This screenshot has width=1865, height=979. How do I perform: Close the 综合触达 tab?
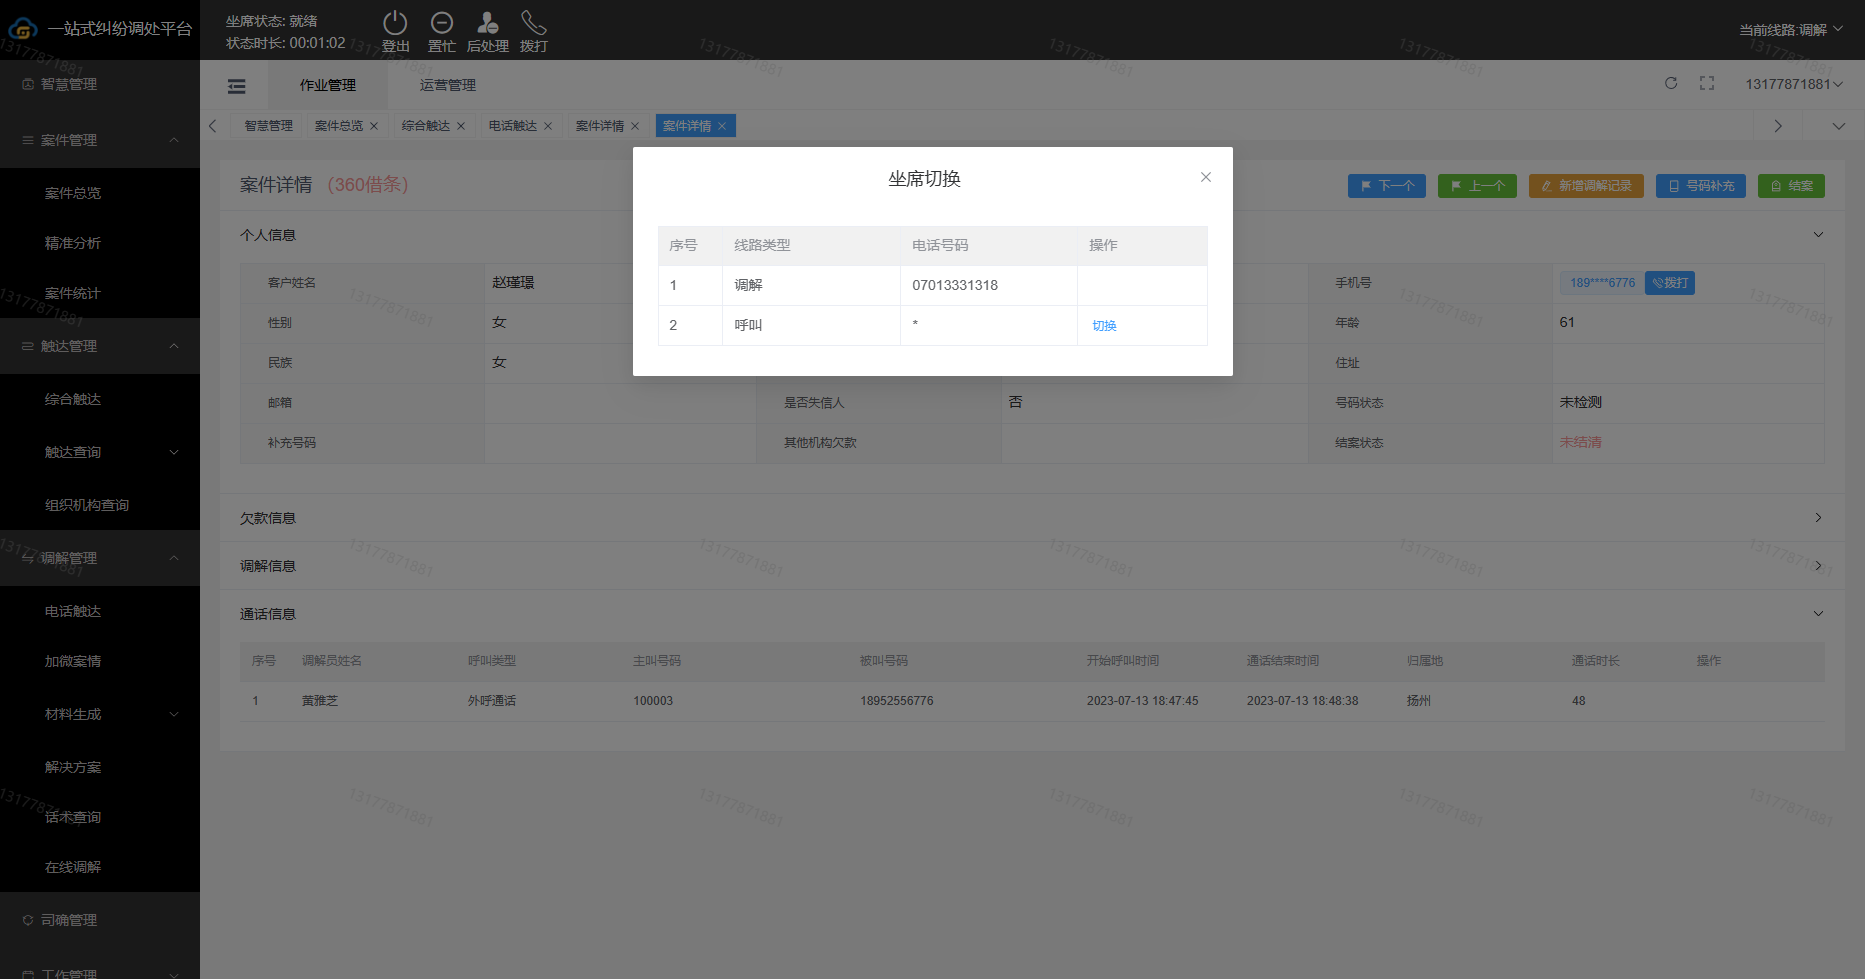(461, 126)
